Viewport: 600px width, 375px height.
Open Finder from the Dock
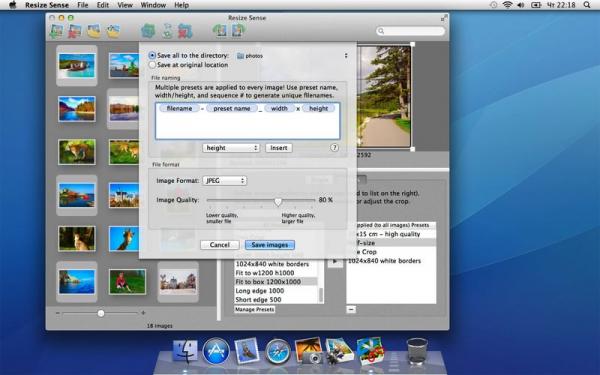click(185, 351)
